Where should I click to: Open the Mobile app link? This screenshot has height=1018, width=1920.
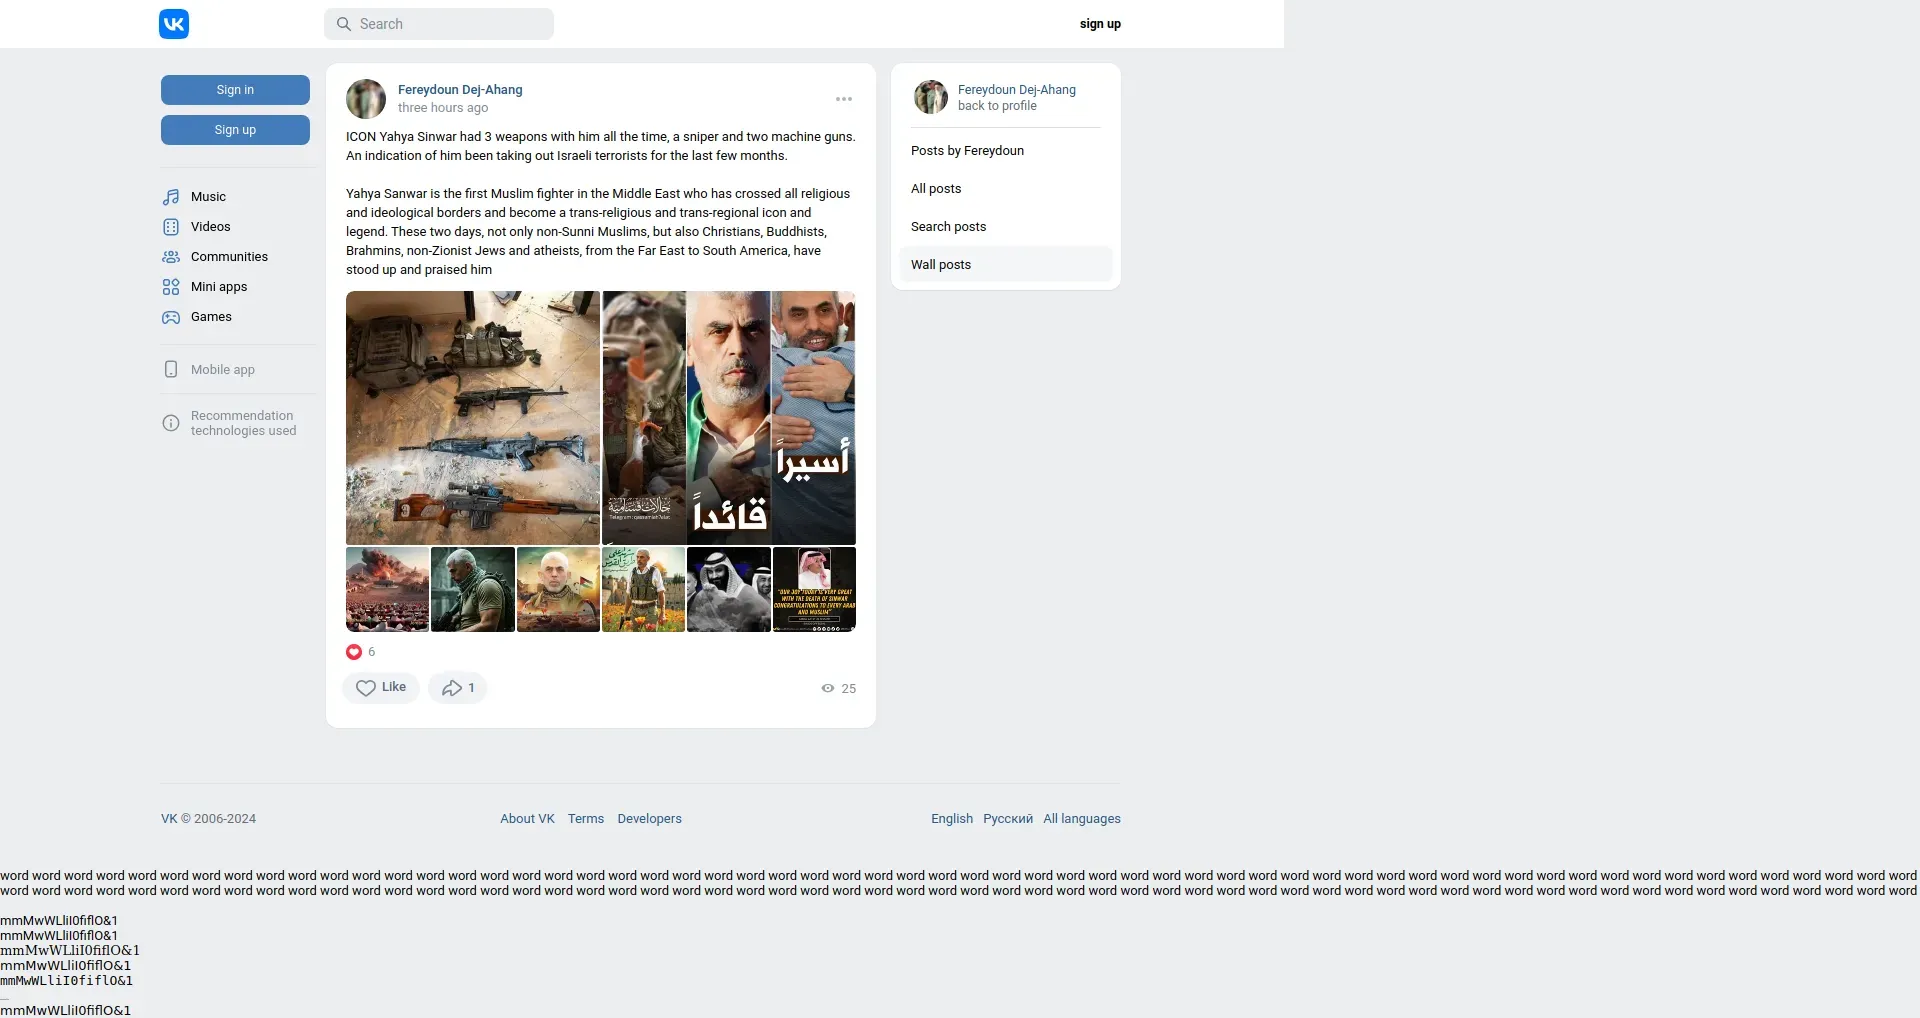(223, 370)
